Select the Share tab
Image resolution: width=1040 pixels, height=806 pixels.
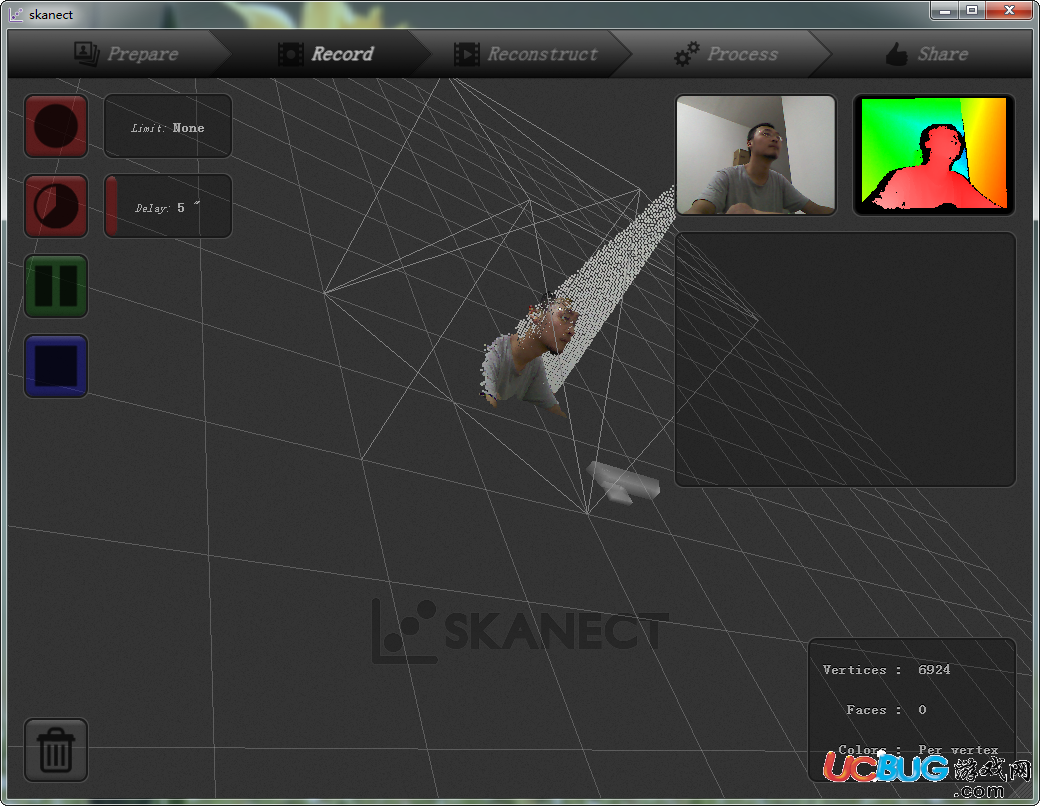click(927, 54)
